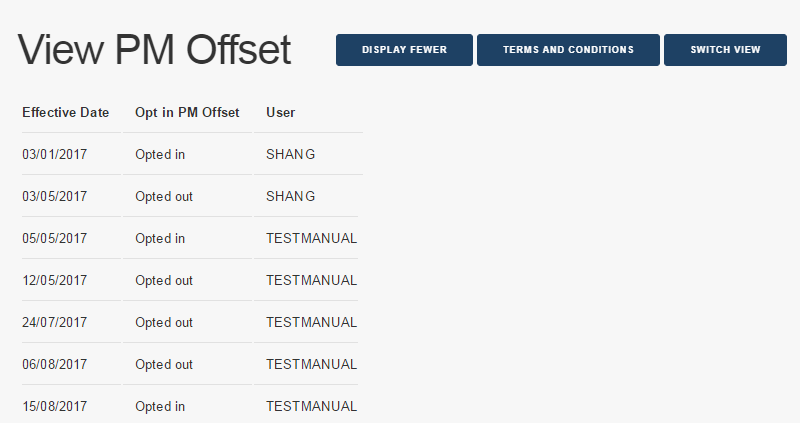This screenshot has height=423, width=800.
Task: Click Opted in status for 03/01/2017
Action: tap(160, 155)
